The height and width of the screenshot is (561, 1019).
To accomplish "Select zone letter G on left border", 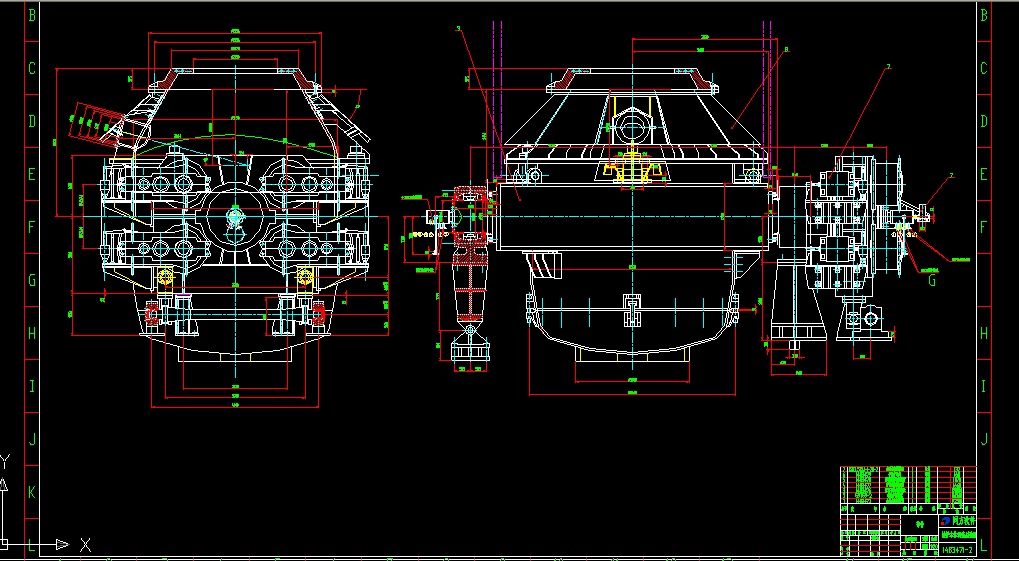I will tap(32, 280).
